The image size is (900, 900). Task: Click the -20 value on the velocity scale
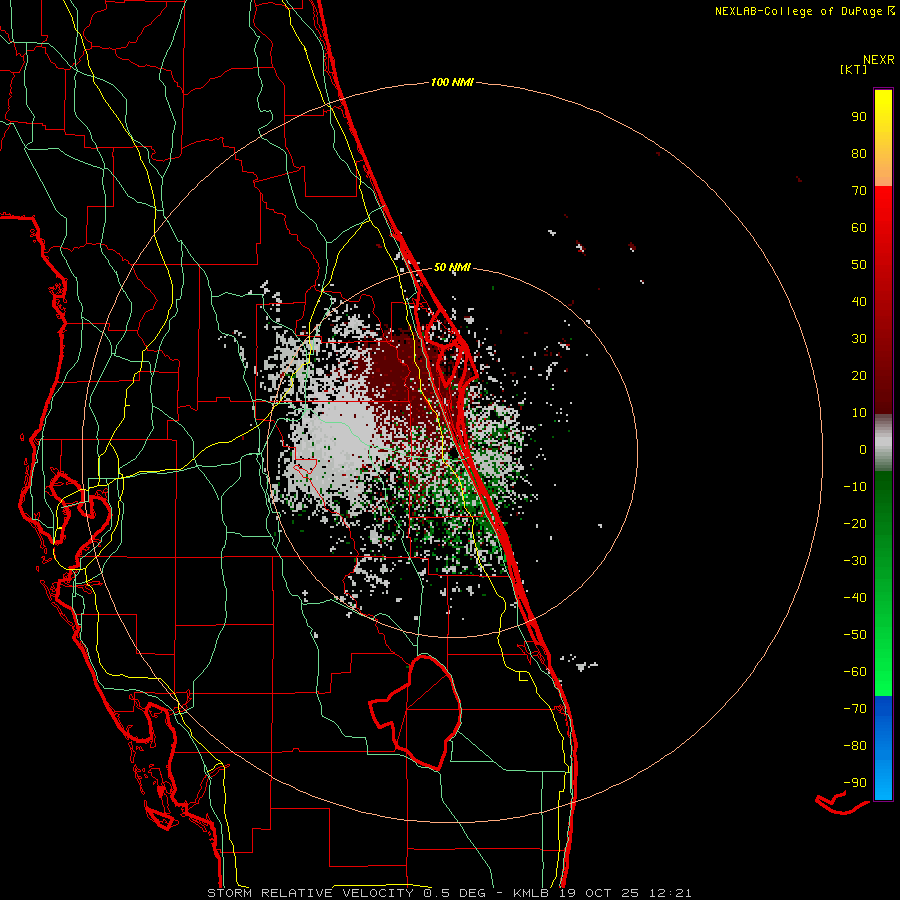855,524
